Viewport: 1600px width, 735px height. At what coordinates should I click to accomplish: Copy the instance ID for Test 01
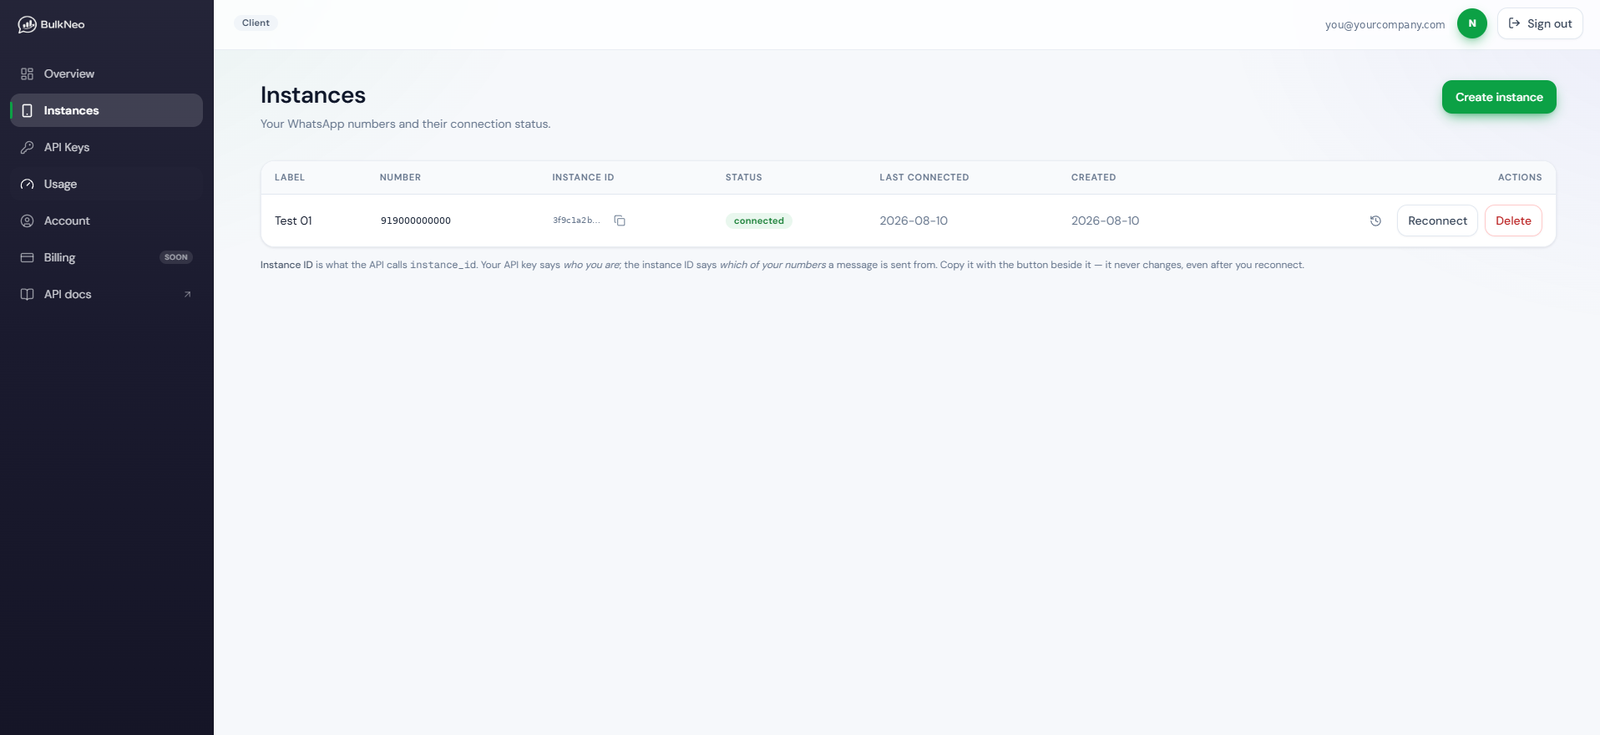pyautogui.click(x=620, y=221)
